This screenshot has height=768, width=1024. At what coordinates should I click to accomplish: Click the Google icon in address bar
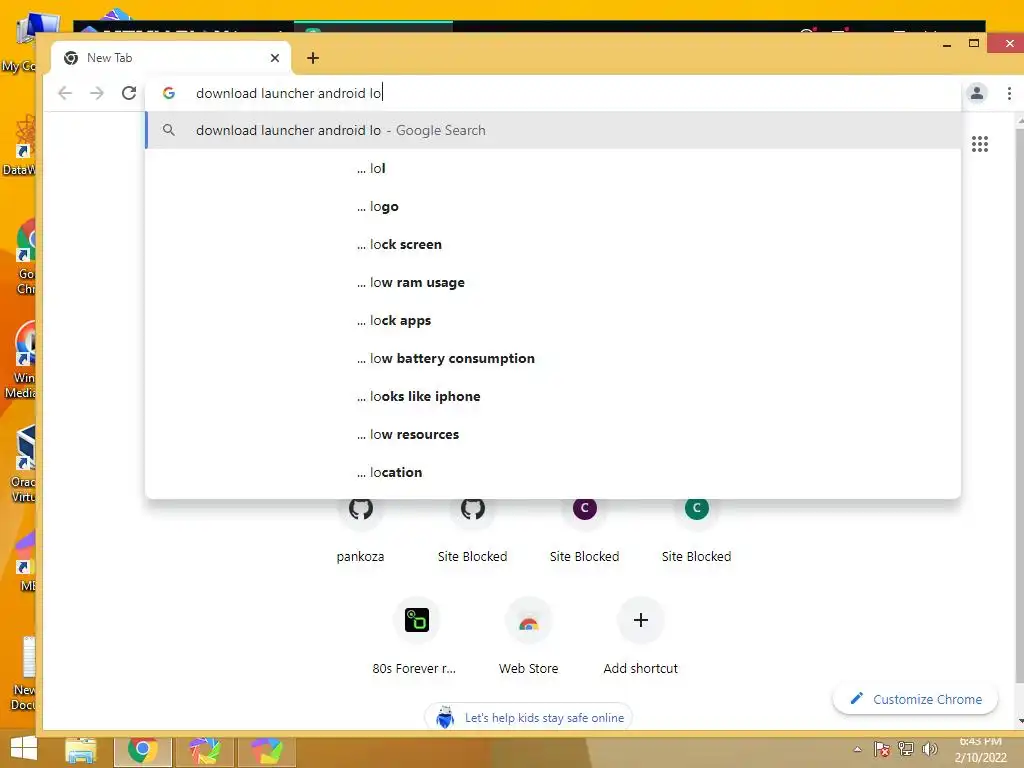168,93
